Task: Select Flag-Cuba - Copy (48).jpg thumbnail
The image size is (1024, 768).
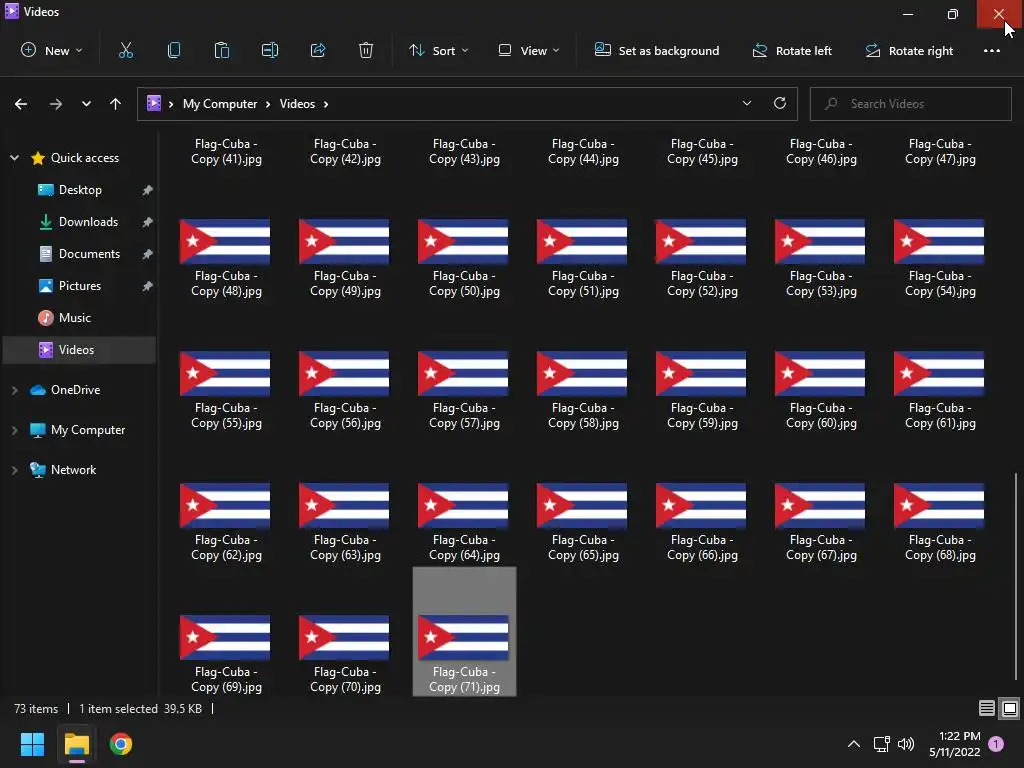Action: [225, 242]
